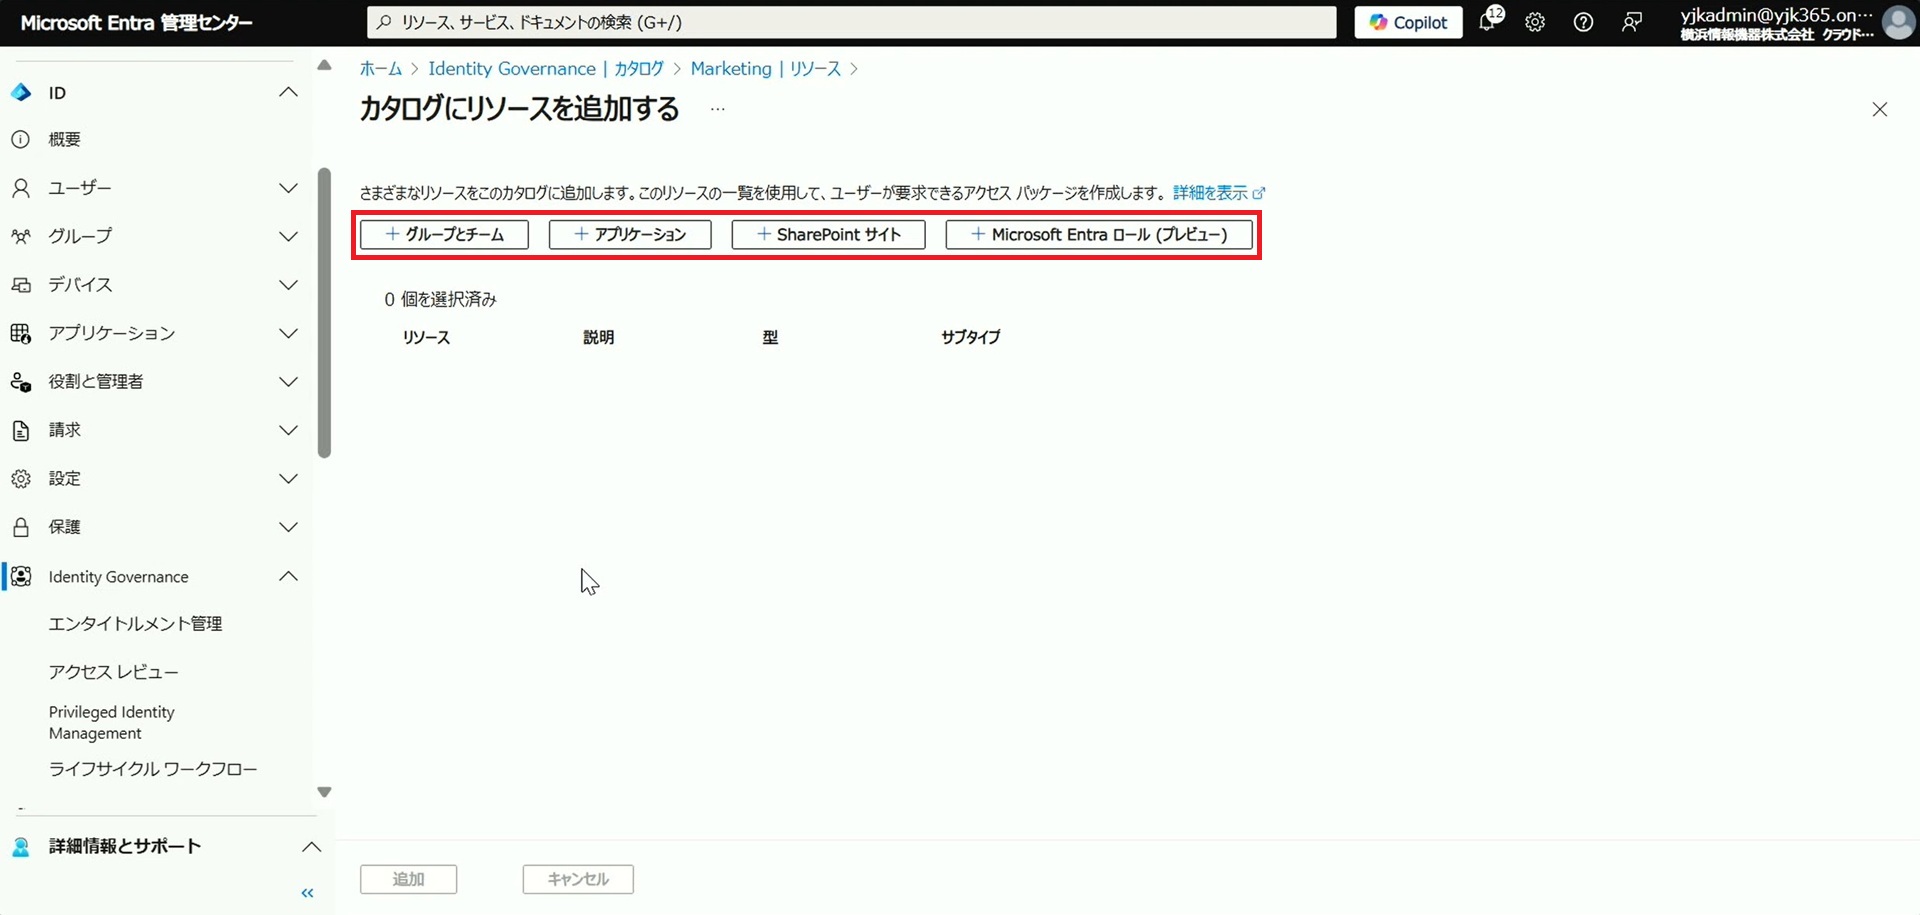Open the feedback person icon
The width and height of the screenshot is (1920, 915).
pos(1631,22)
